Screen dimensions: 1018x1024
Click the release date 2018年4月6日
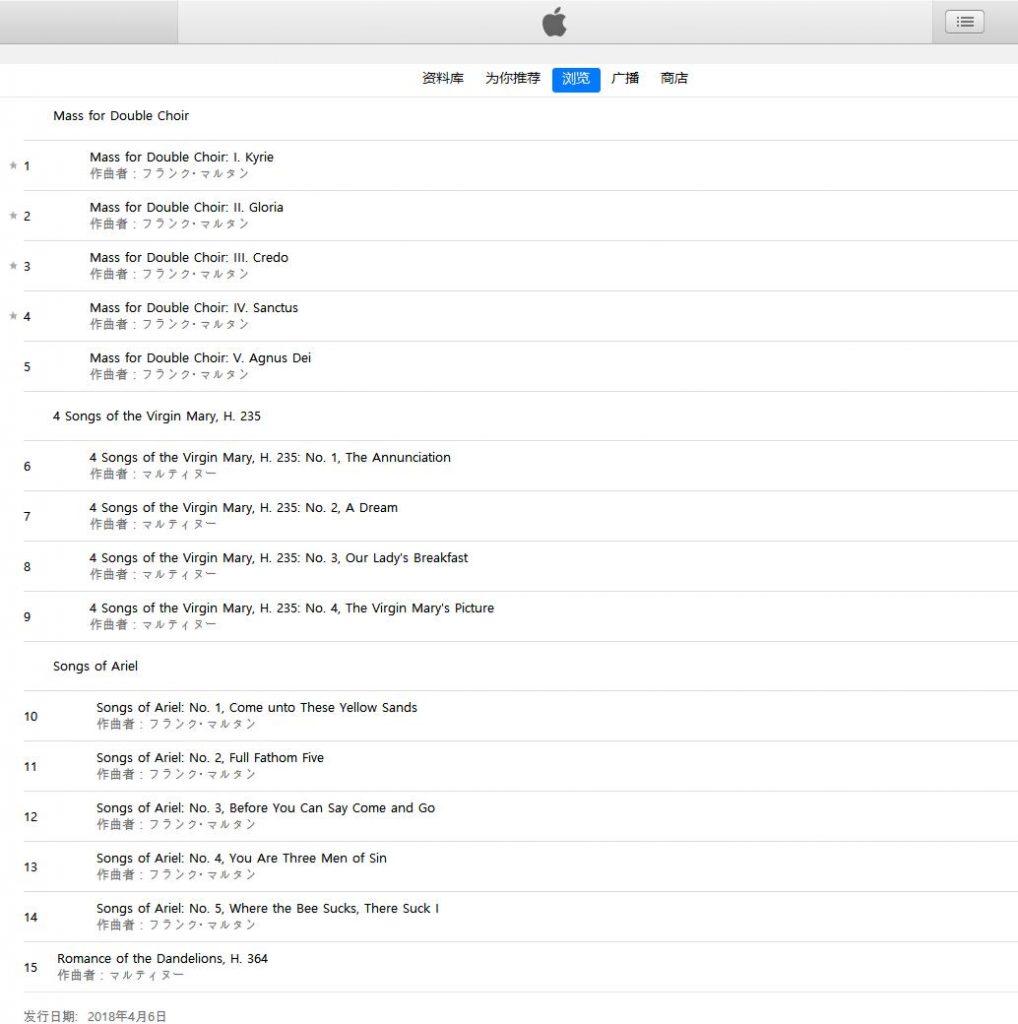pyautogui.click(x=127, y=1016)
